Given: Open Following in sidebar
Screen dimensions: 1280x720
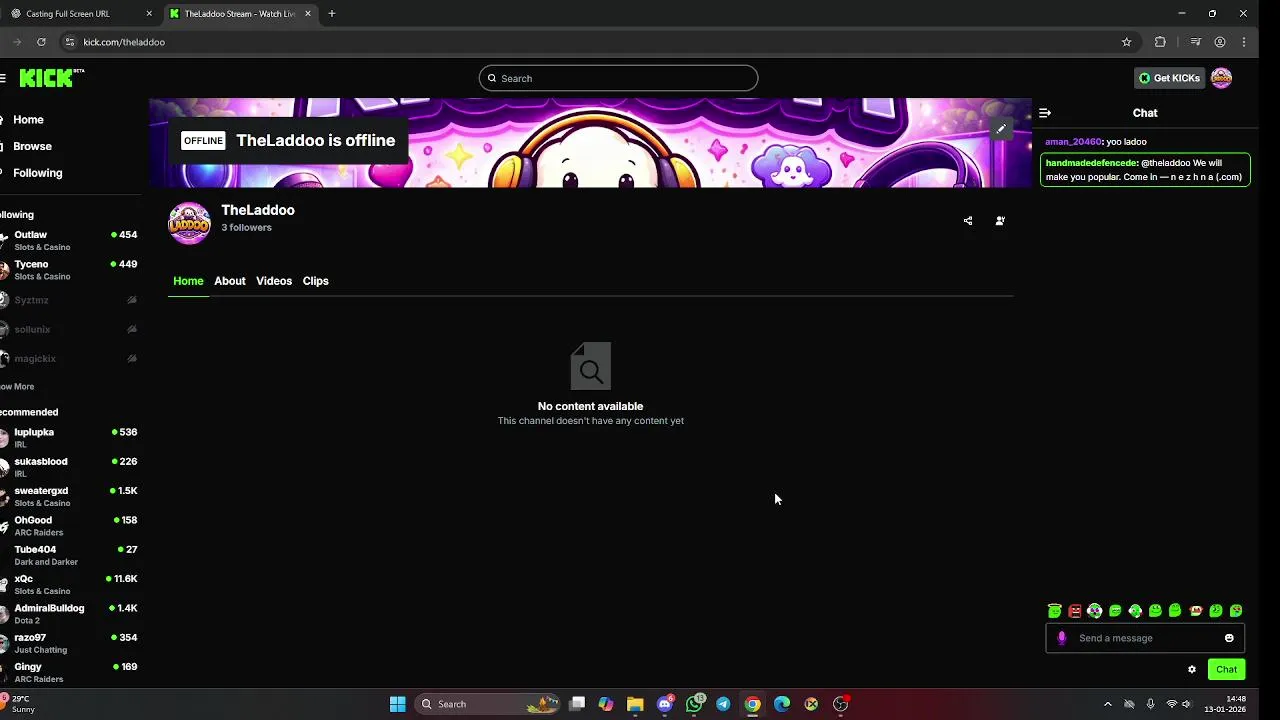Looking at the screenshot, I should [x=37, y=173].
